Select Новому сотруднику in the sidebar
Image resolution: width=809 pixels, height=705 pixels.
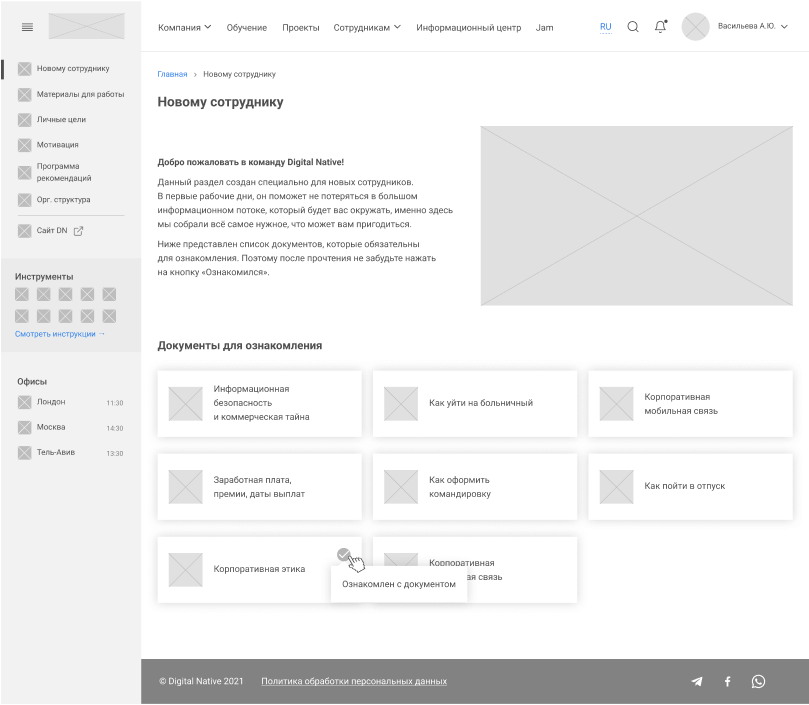[x=73, y=68]
